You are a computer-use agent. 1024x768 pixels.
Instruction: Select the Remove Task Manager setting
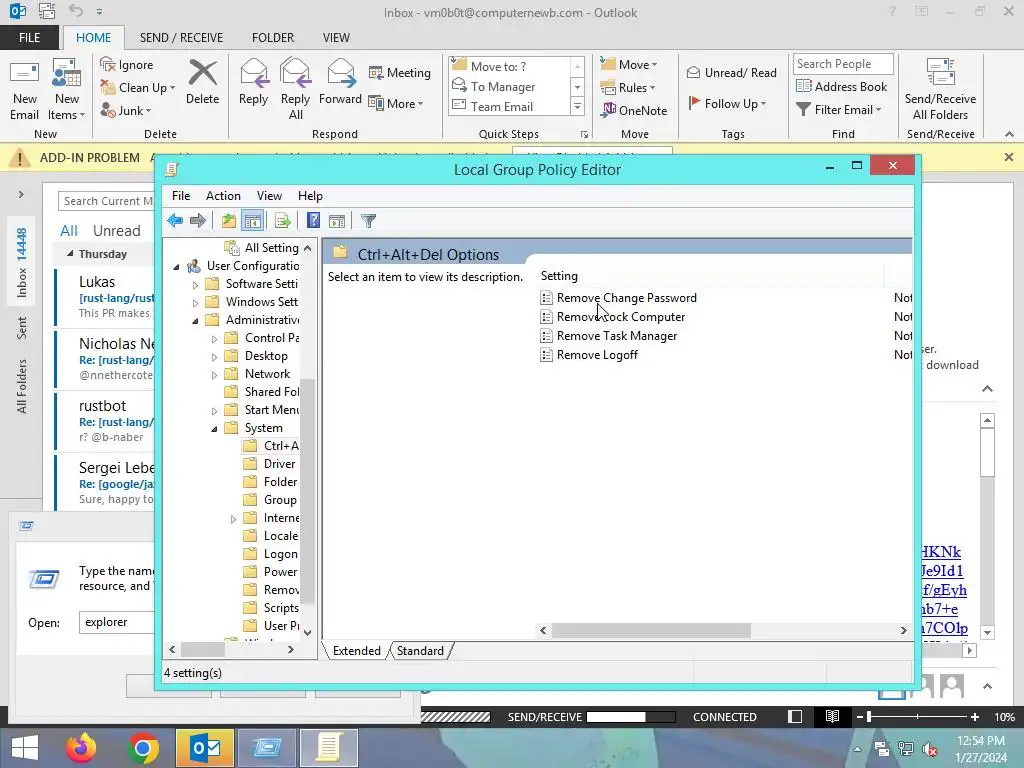[616, 336]
